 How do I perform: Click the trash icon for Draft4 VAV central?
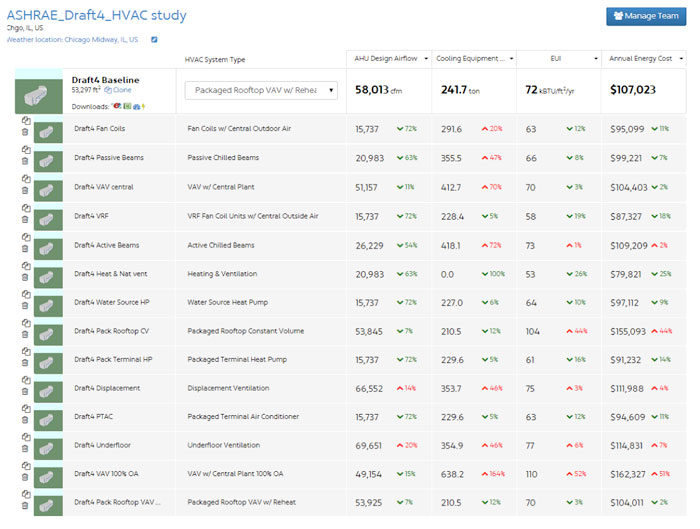tap(25, 192)
